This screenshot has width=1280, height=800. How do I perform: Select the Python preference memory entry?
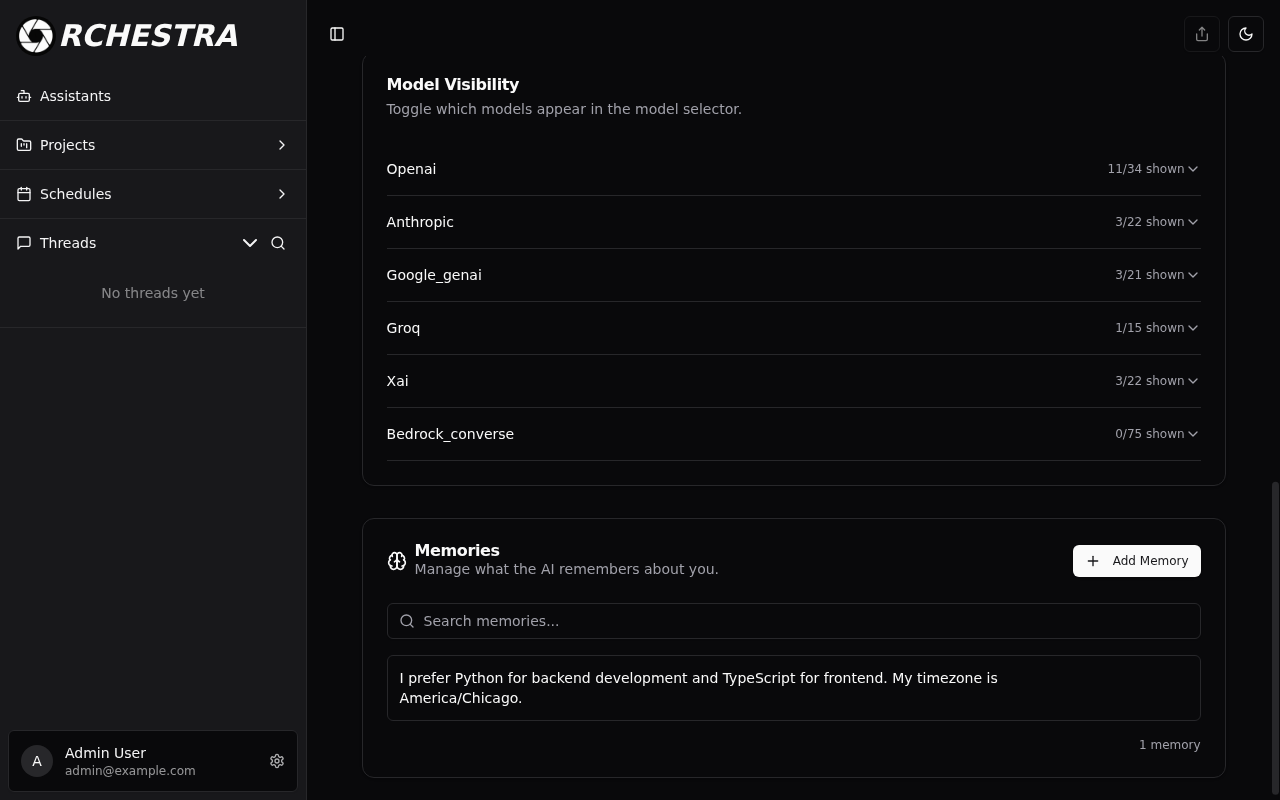point(793,688)
